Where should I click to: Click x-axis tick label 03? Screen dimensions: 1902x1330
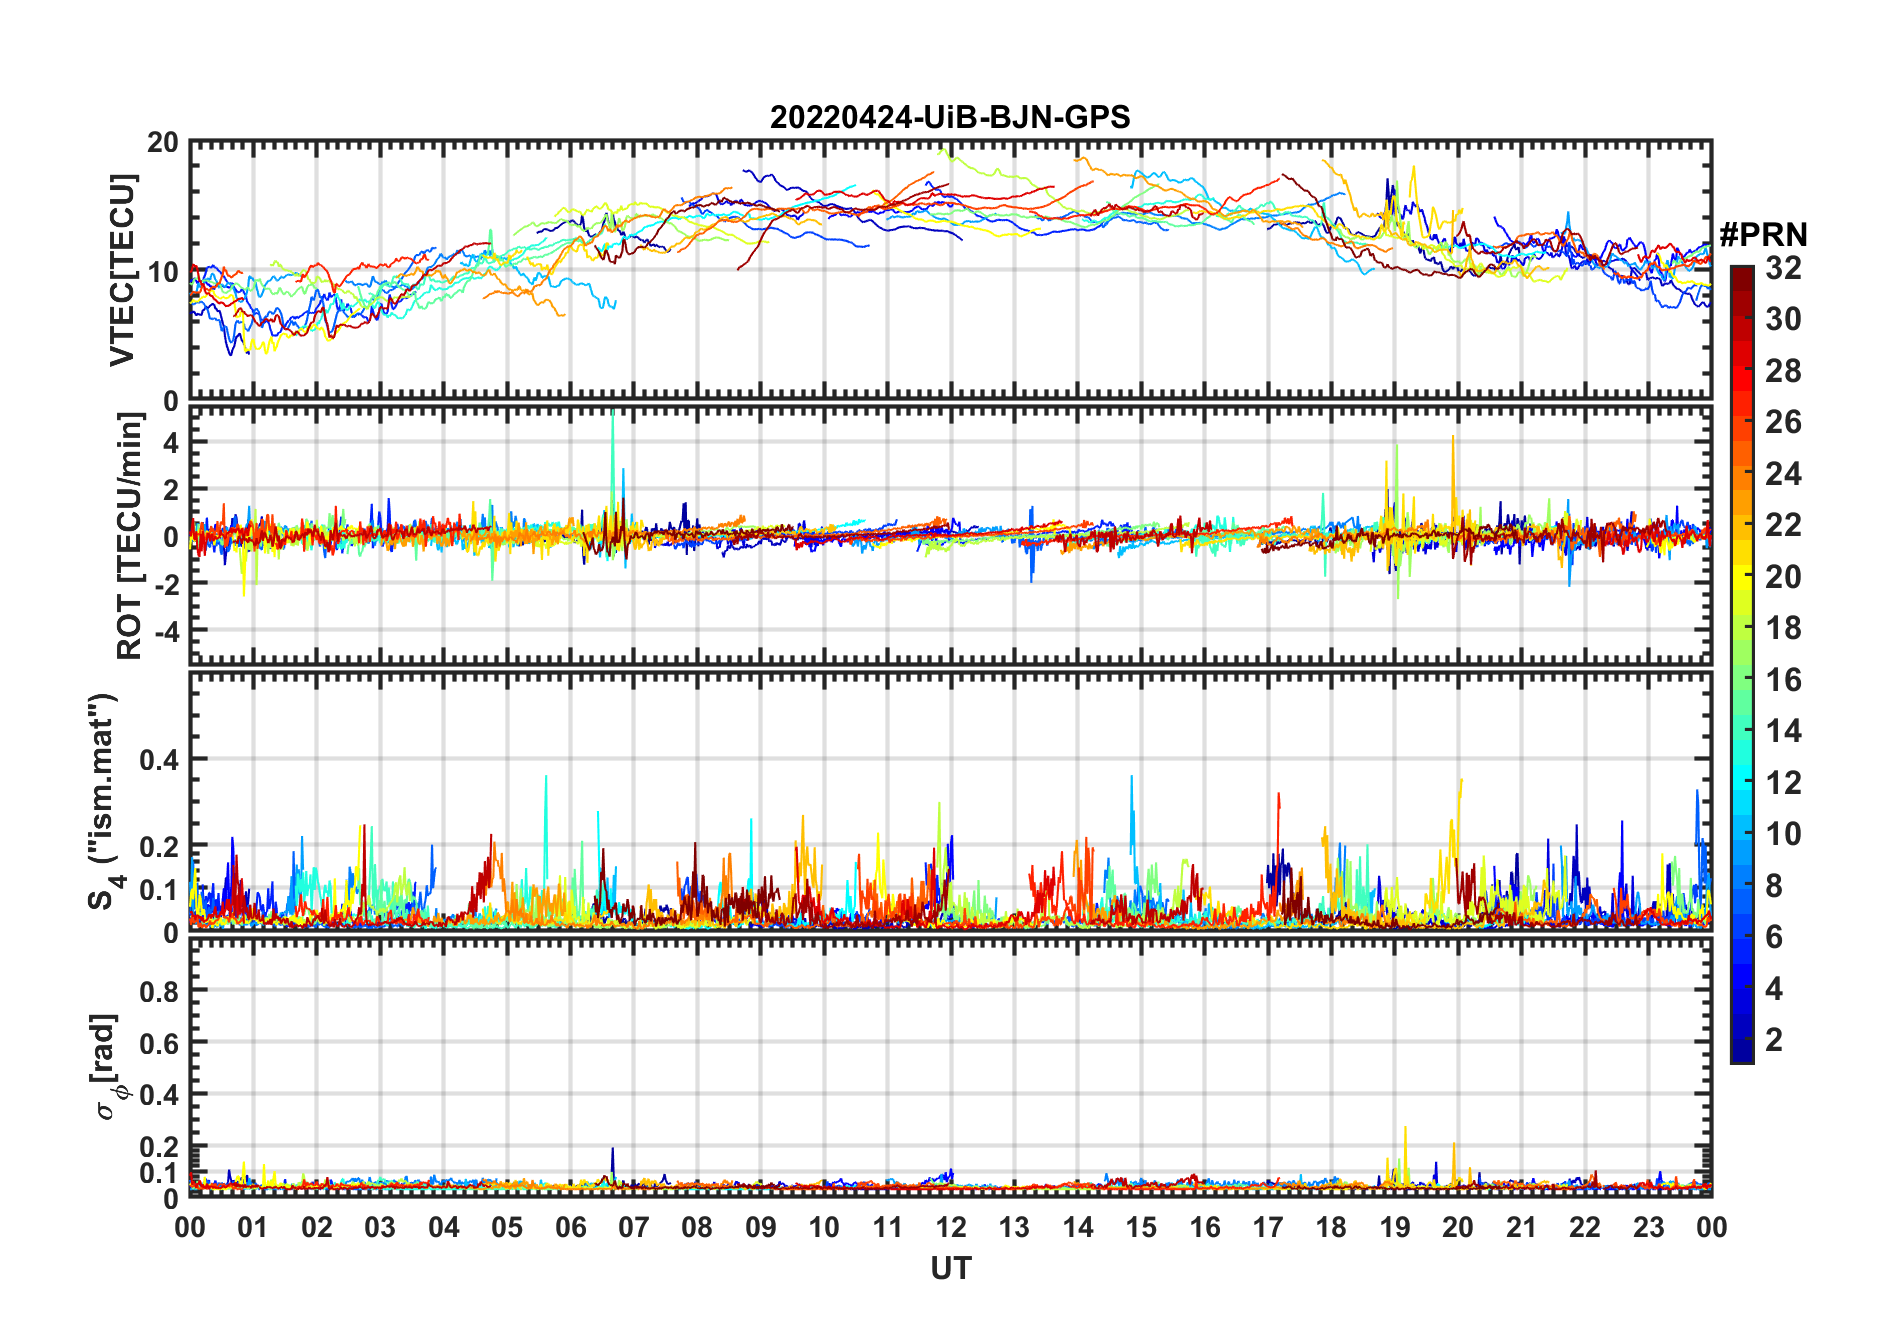click(x=380, y=1227)
